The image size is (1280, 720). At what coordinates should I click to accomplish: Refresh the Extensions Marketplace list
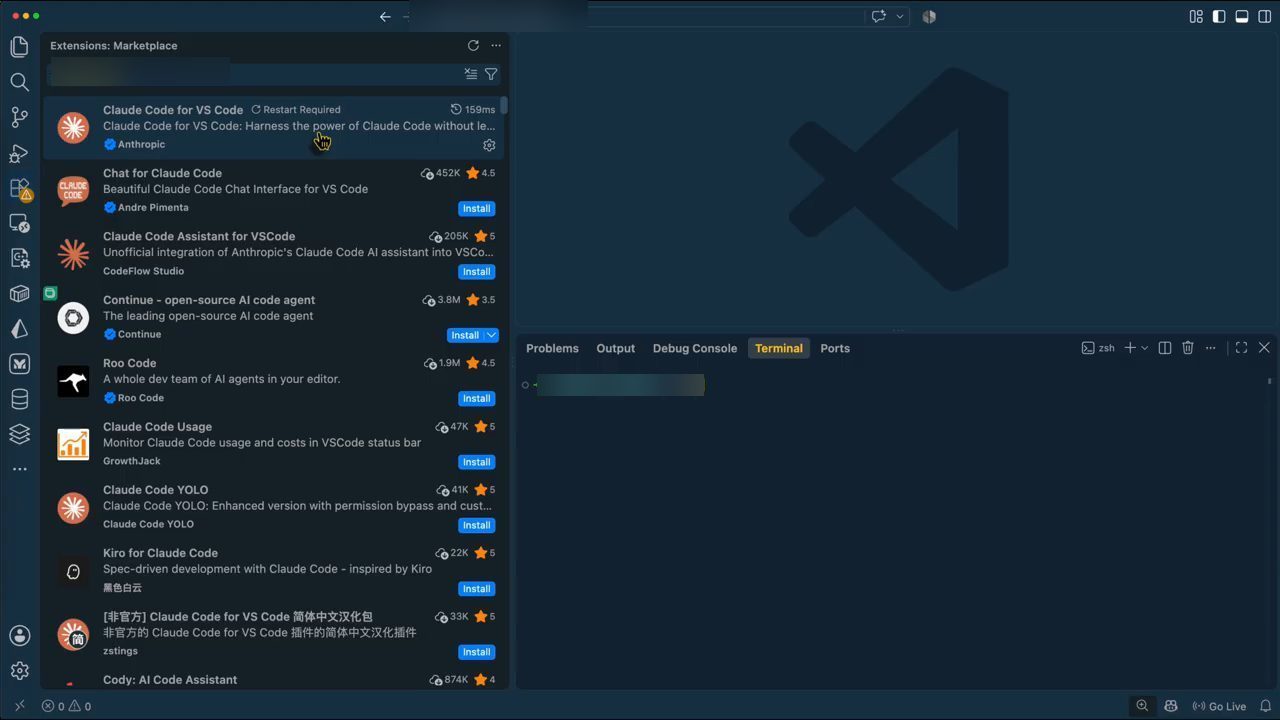[473, 46]
